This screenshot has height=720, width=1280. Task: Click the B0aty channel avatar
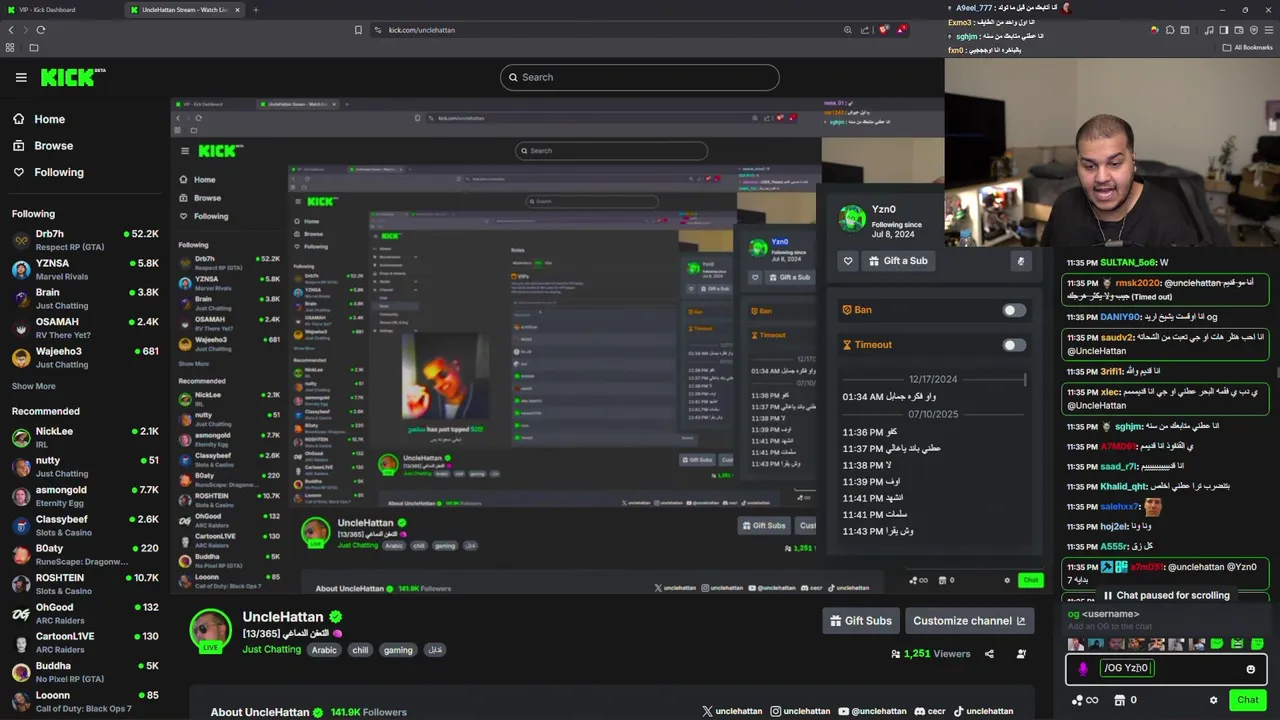click(21, 555)
